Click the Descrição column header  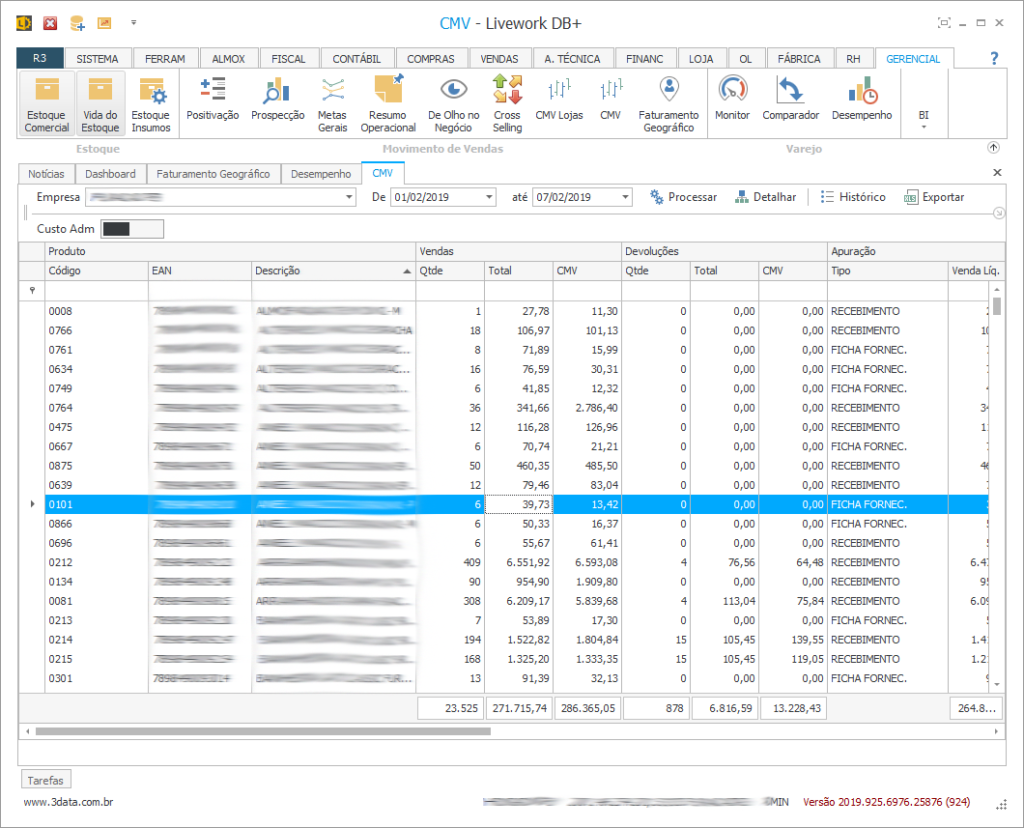click(333, 271)
